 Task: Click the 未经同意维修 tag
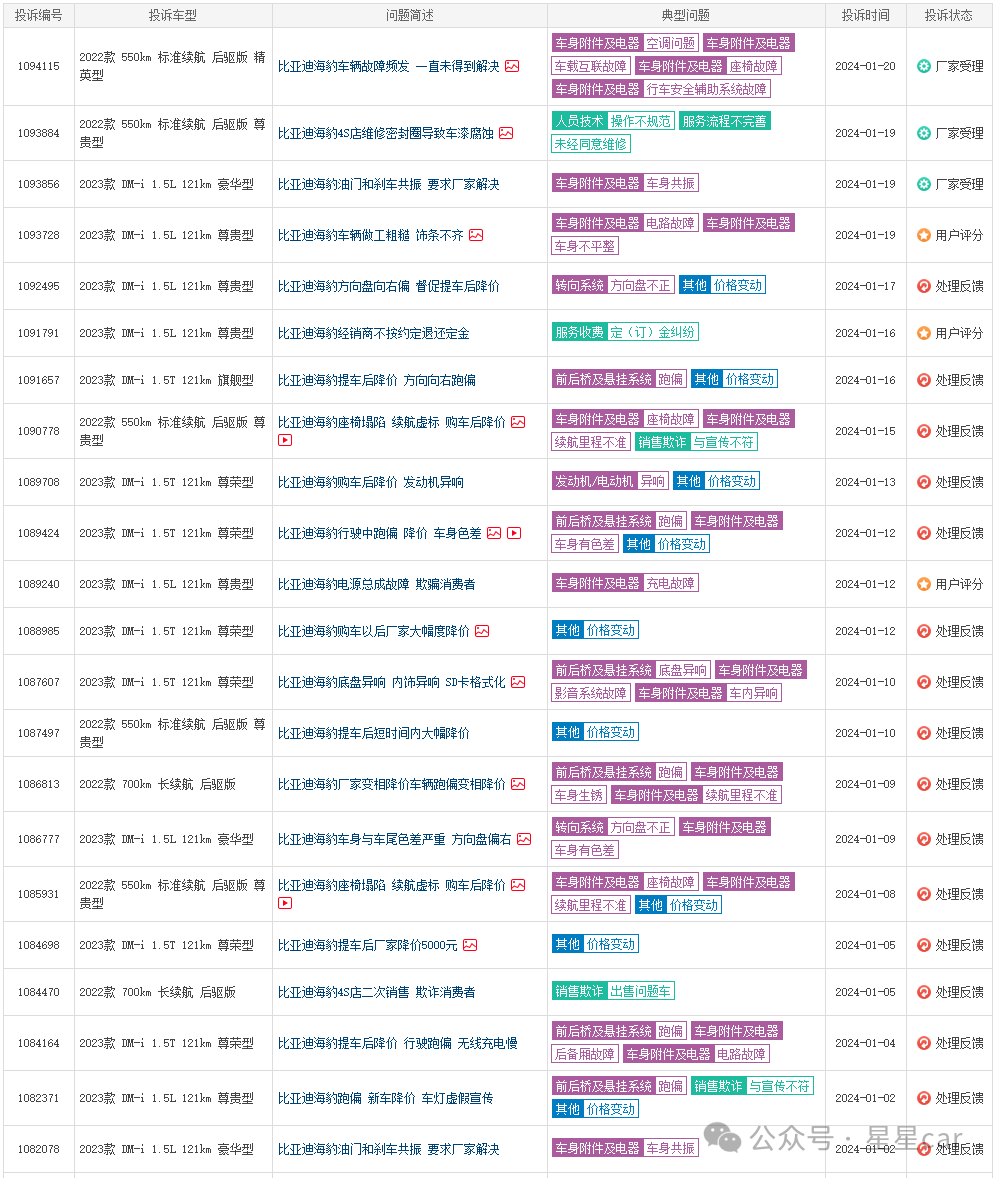(x=590, y=144)
